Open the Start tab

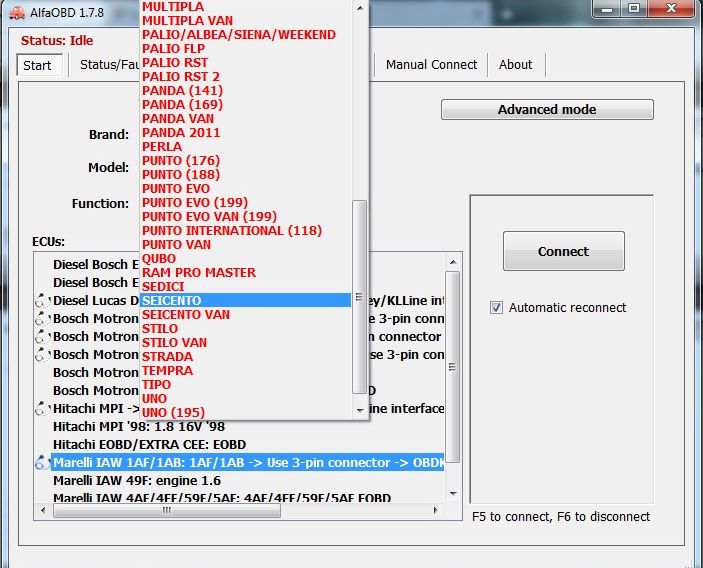point(37,66)
